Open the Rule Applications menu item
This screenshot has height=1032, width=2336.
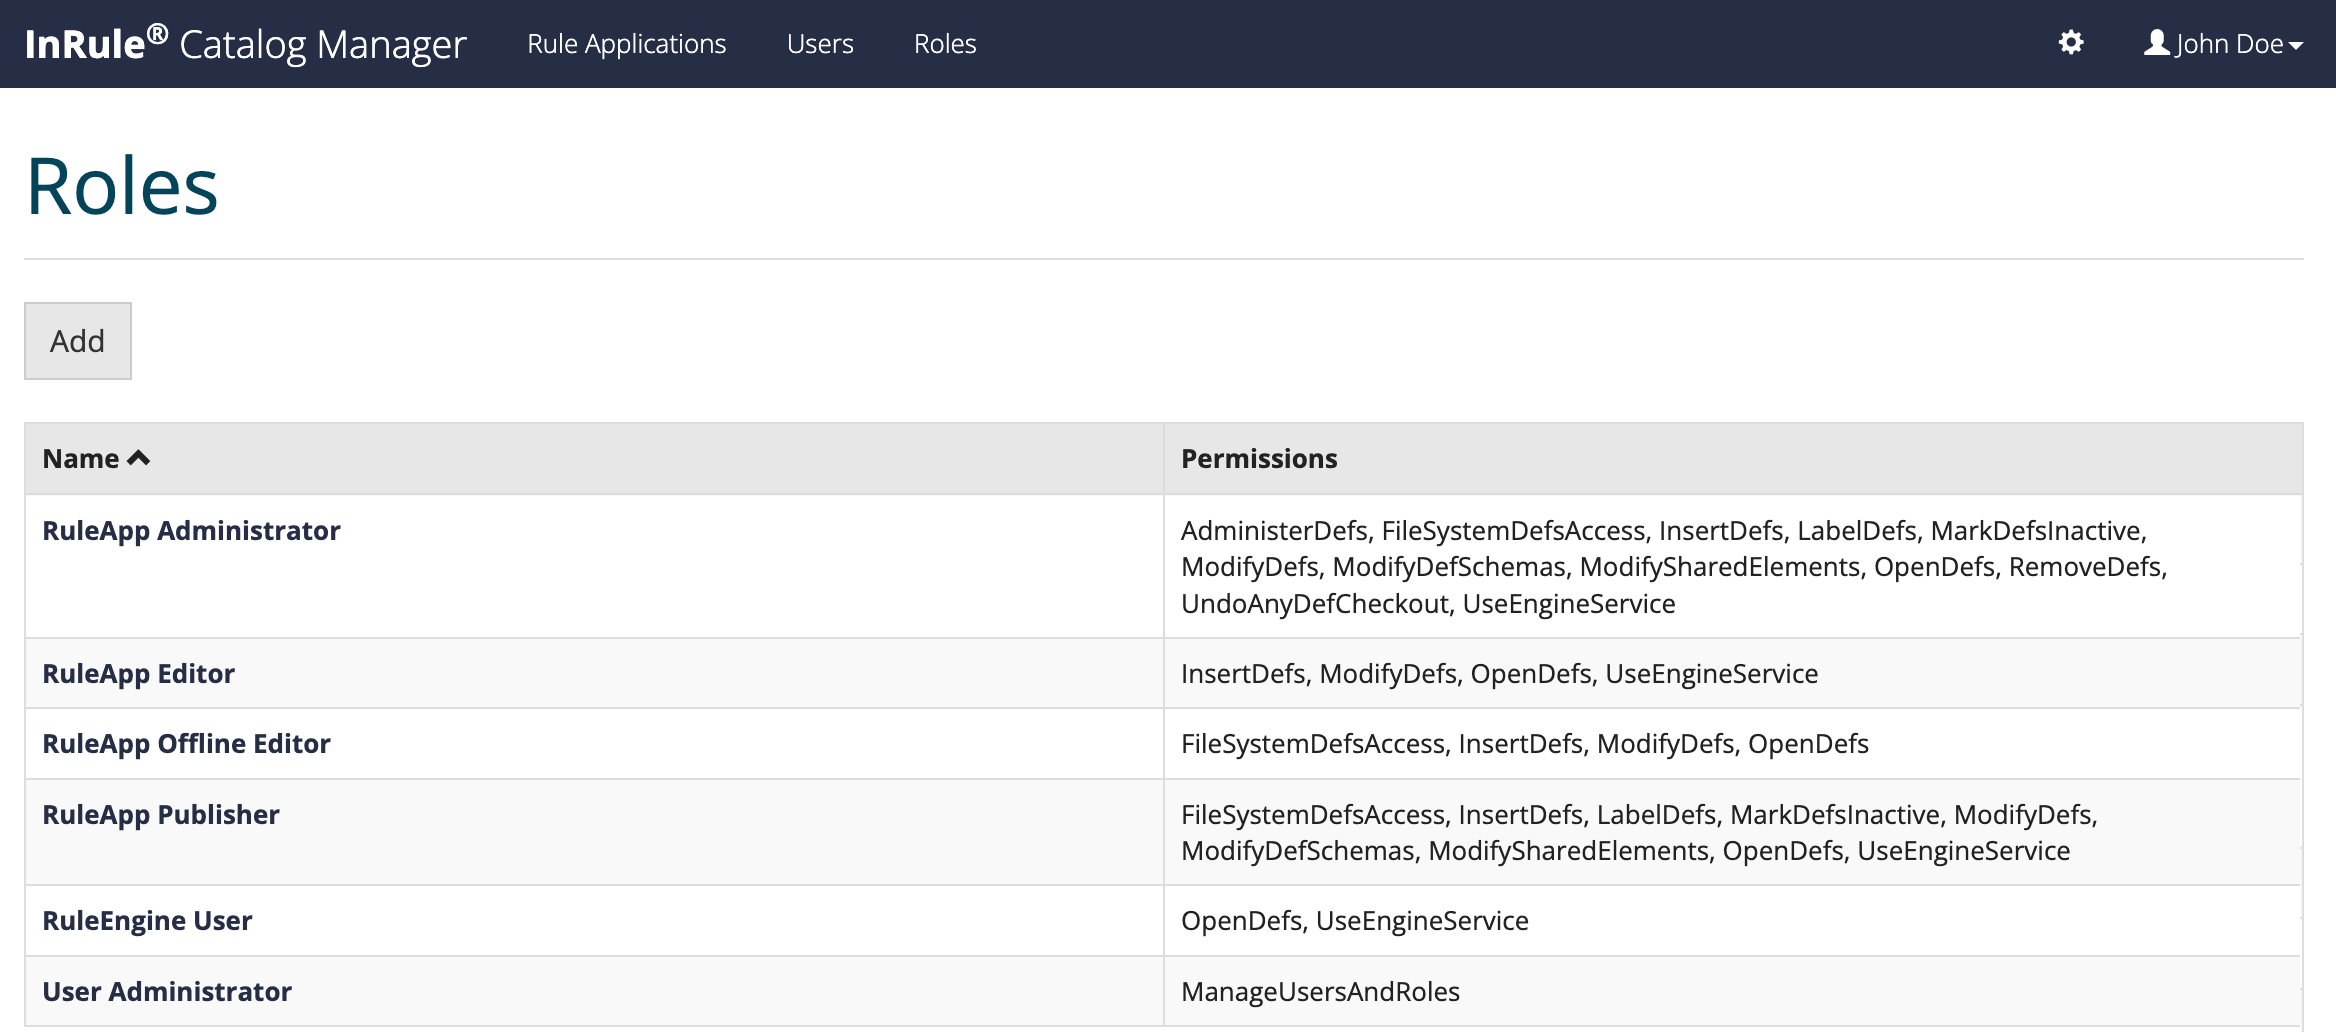[x=626, y=44]
